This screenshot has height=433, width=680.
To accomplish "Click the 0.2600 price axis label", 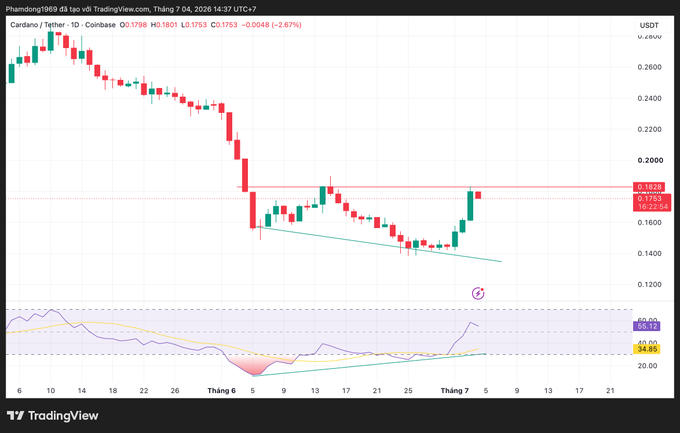I will [x=650, y=67].
